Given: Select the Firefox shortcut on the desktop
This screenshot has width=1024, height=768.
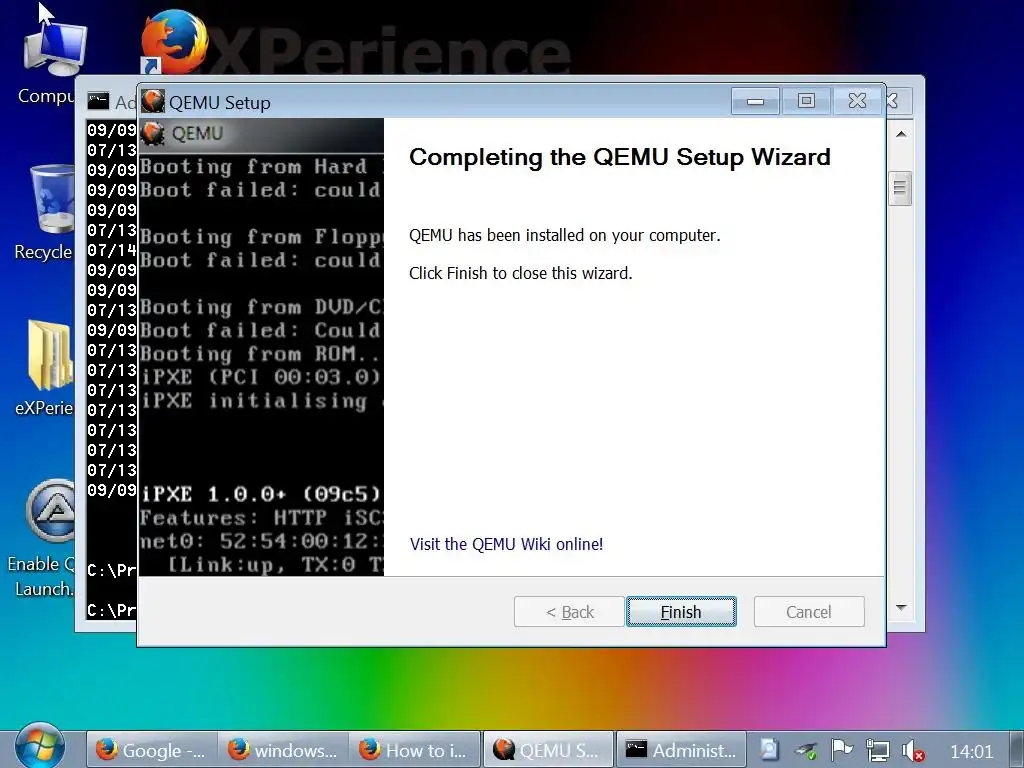Looking at the screenshot, I should coord(174,42).
